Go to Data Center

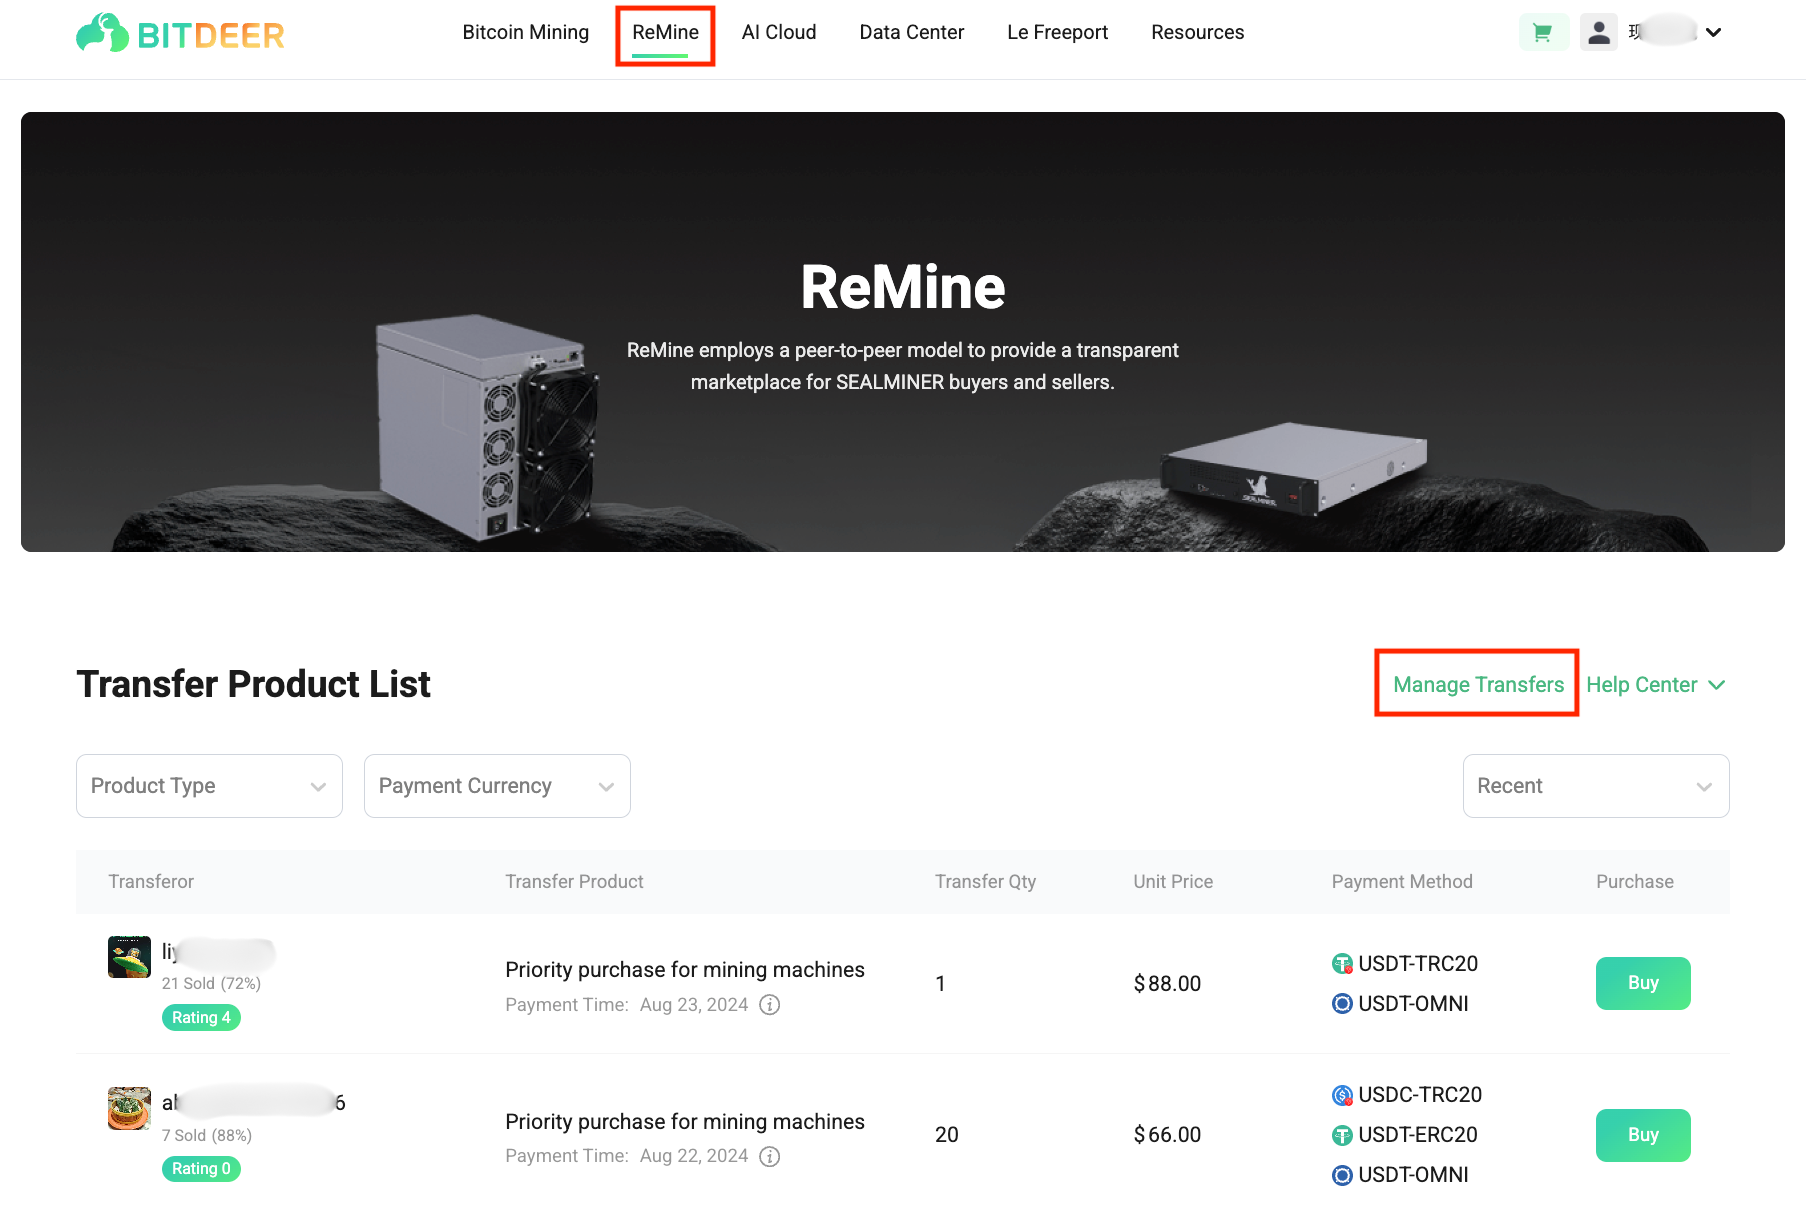click(x=911, y=33)
